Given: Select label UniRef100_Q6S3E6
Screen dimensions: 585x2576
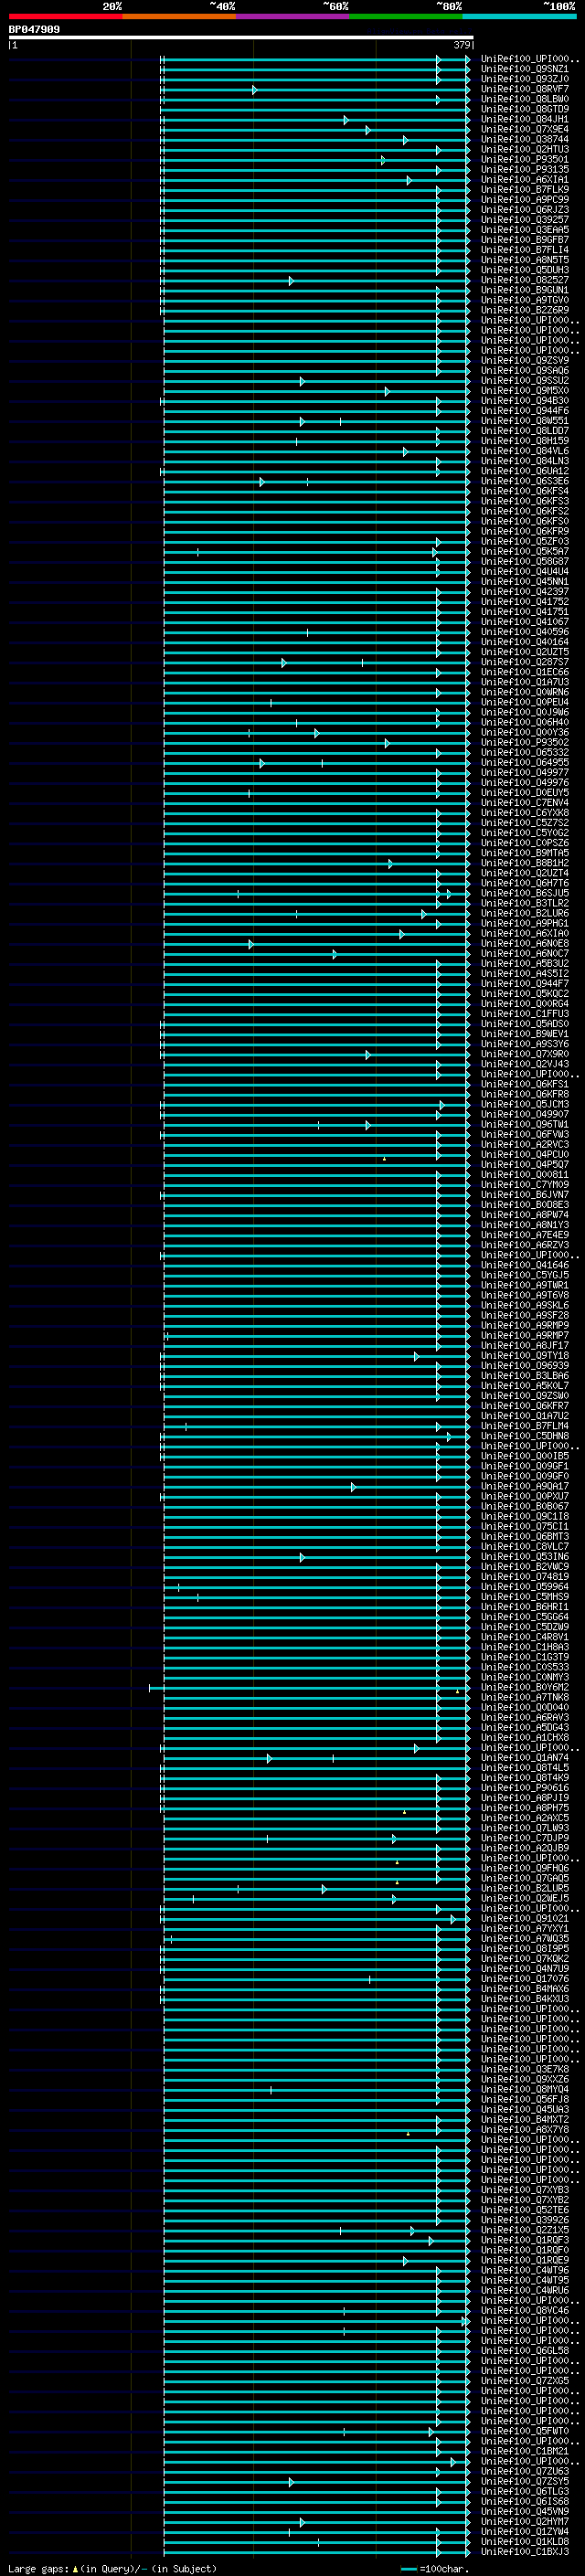Looking at the screenshot, I should 525,481.
